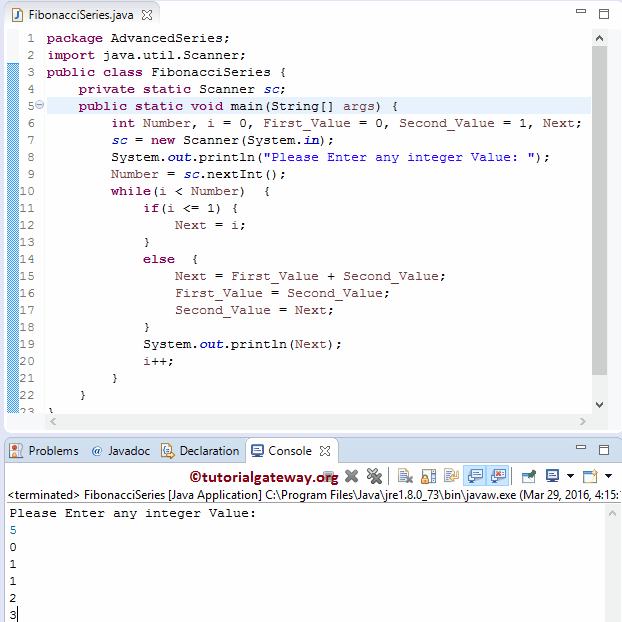This screenshot has width=622, height=622.
Task: Toggle the Scroll Lock icon in Console
Action: coord(428,476)
